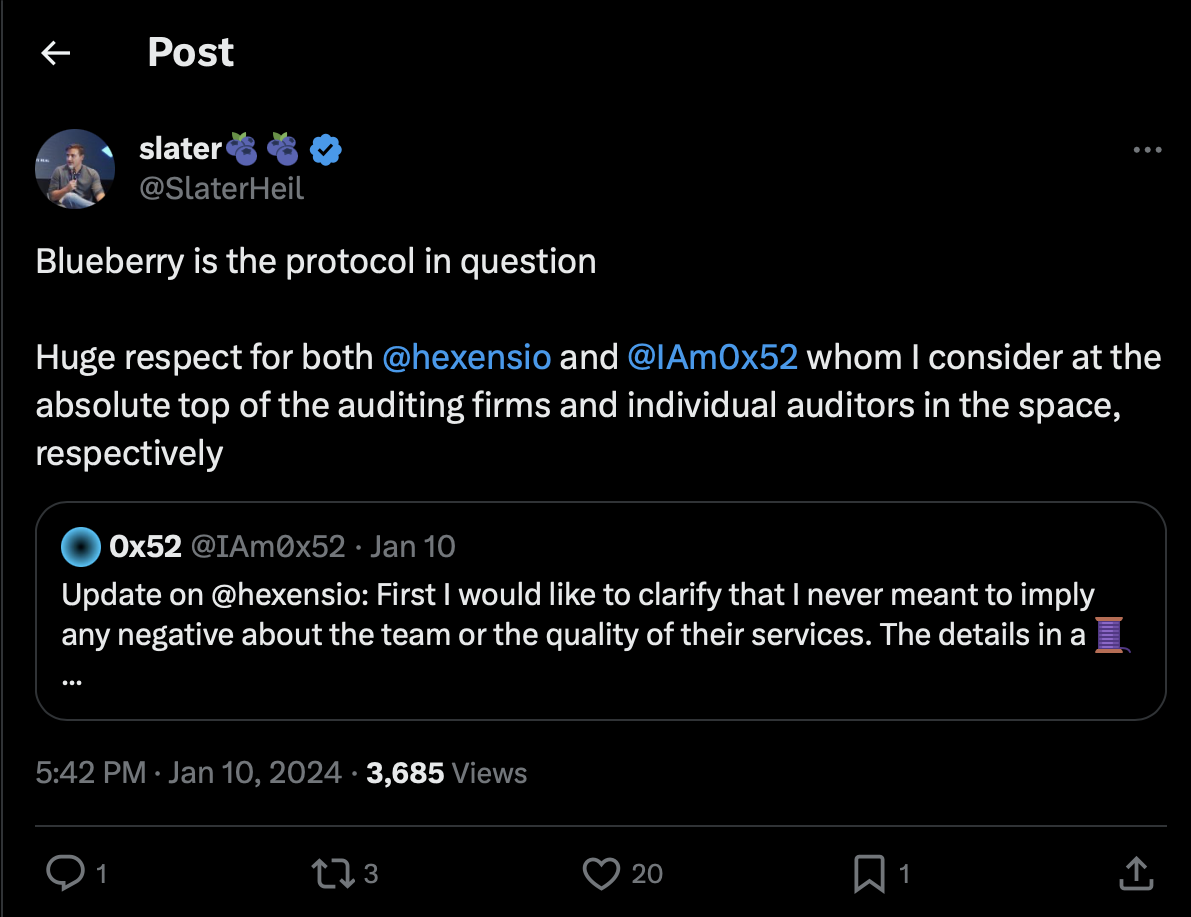
Task: Open the share post icon
Action: [1135, 874]
